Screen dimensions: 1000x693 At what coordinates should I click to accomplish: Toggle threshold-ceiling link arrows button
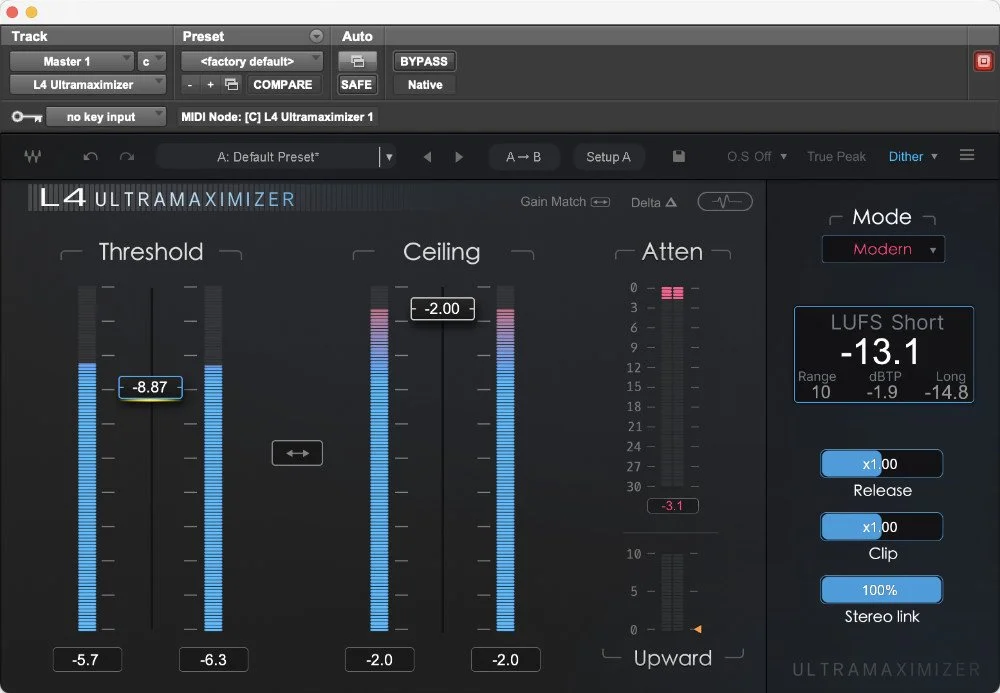pos(297,453)
